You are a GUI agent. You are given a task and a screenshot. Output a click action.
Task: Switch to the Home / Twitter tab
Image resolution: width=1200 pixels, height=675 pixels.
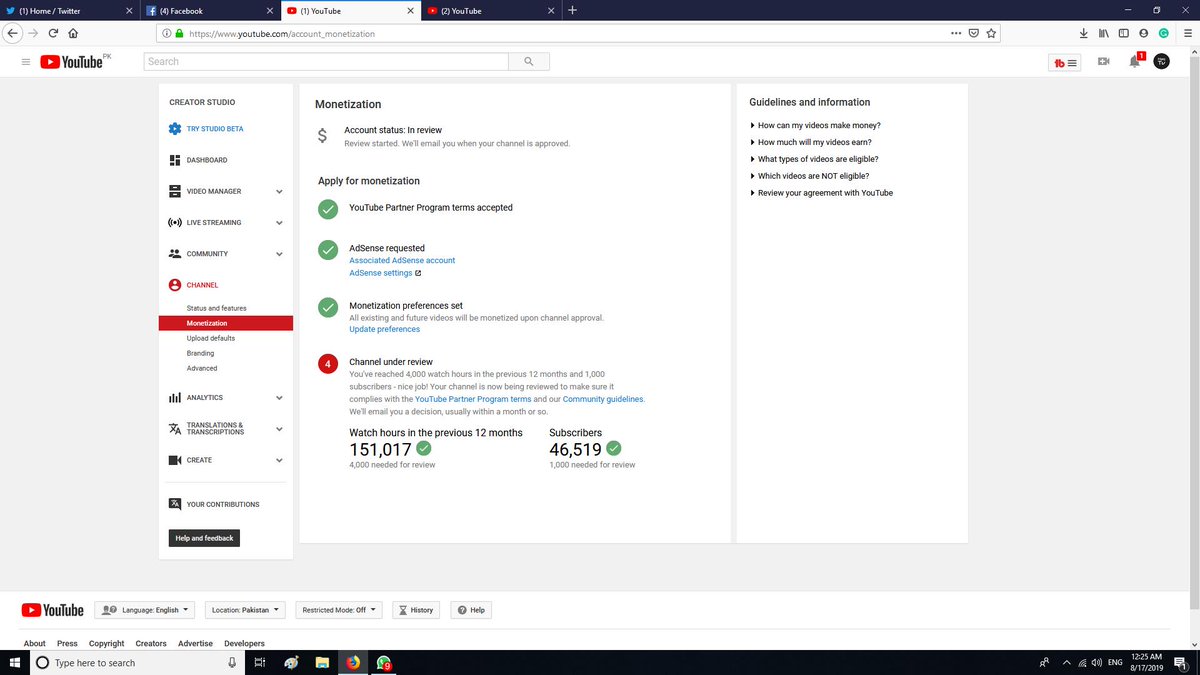pyautogui.click(x=70, y=10)
